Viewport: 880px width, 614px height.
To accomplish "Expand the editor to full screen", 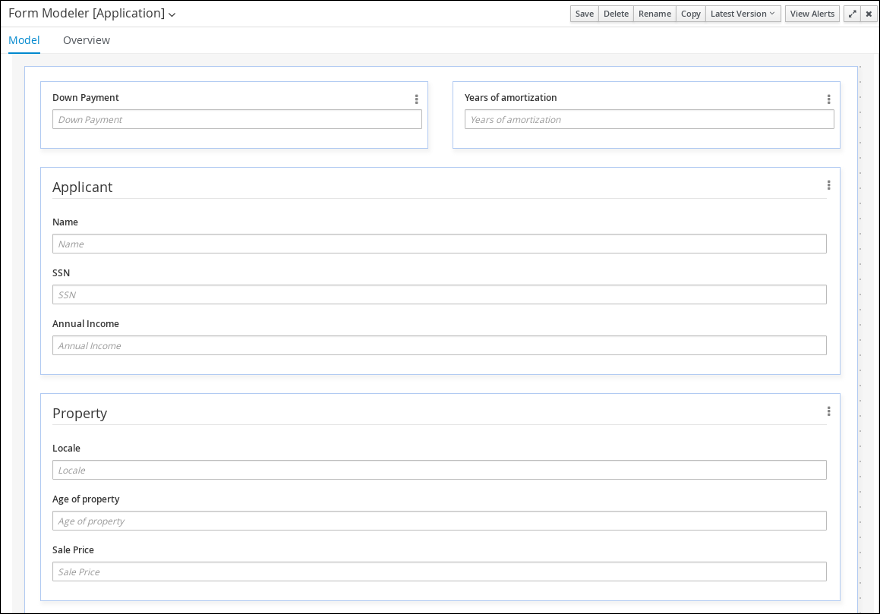I will [852, 14].
